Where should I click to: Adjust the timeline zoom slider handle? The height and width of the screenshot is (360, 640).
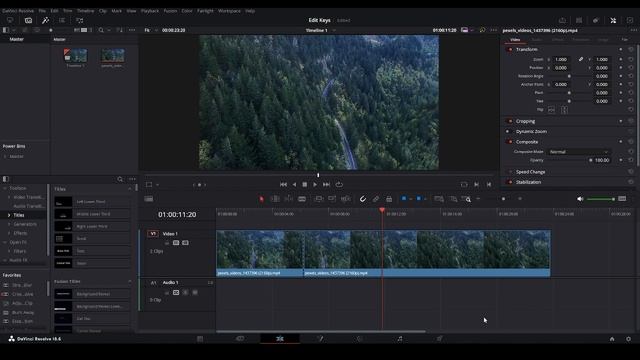pos(503,199)
